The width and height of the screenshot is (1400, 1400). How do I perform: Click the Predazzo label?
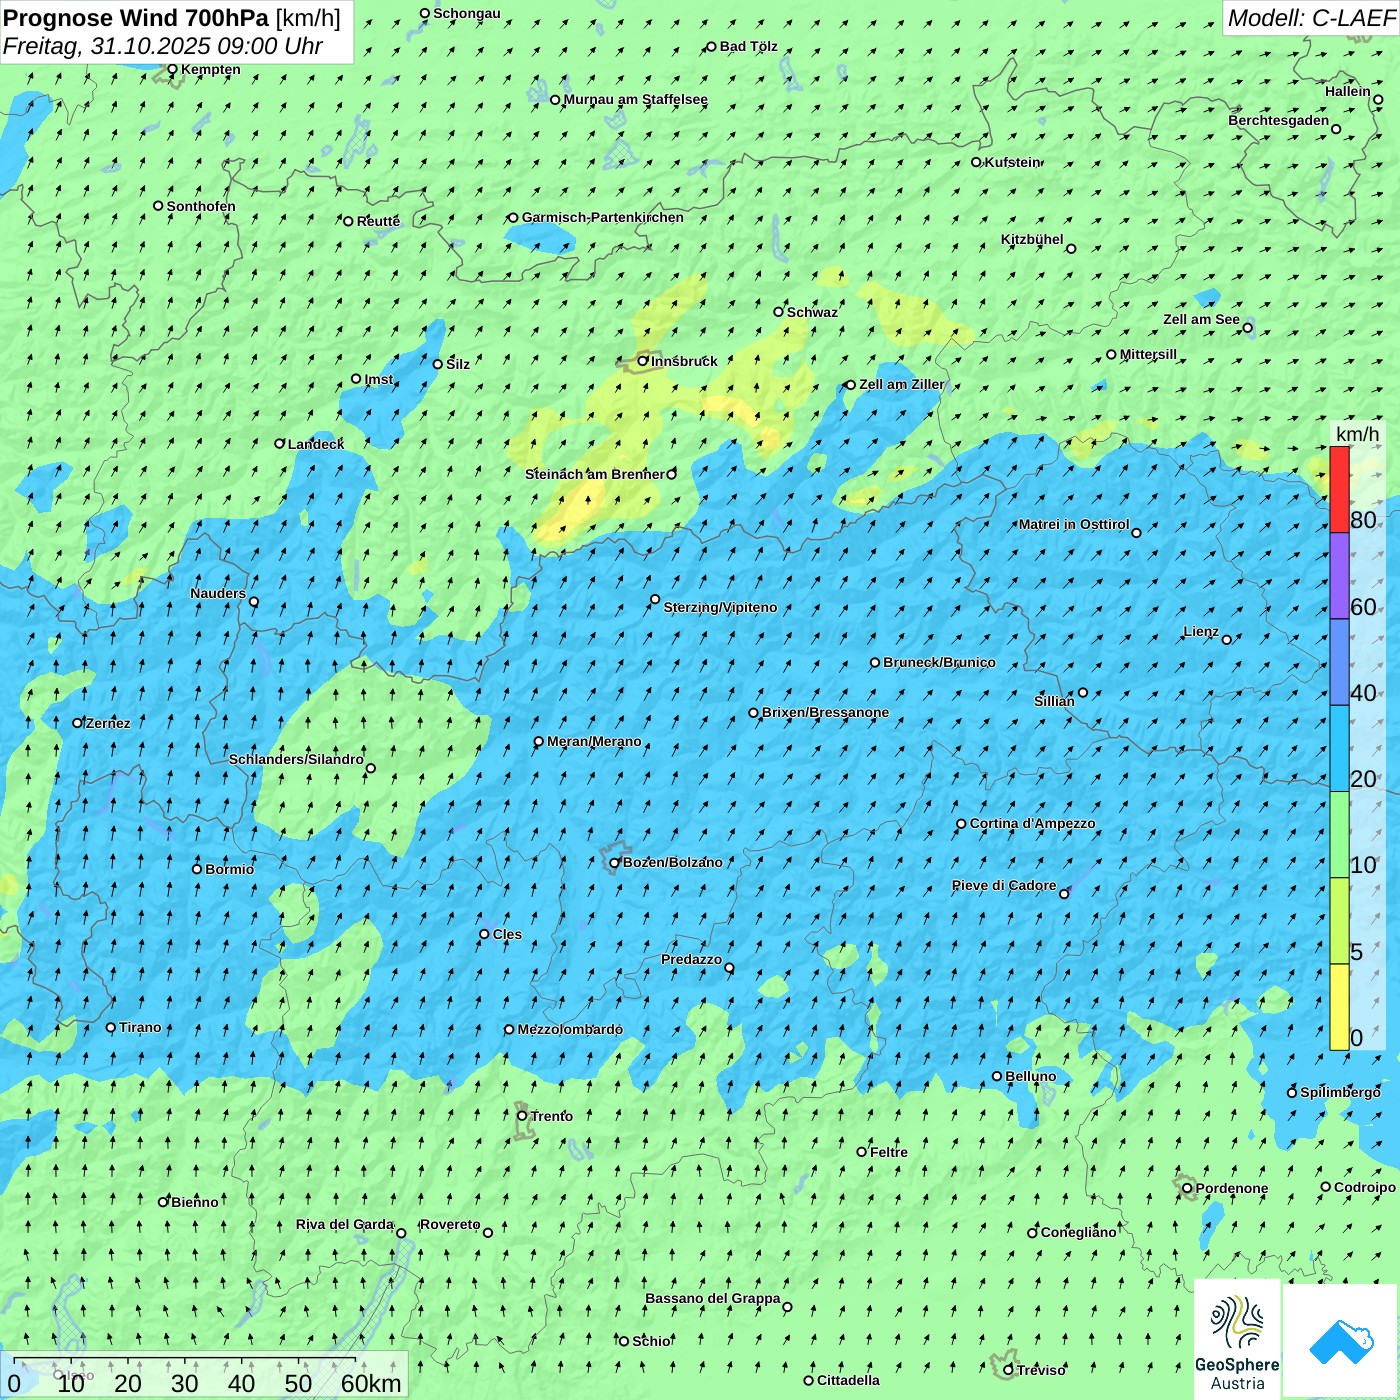pyautogui.click(x=691, y=960)
